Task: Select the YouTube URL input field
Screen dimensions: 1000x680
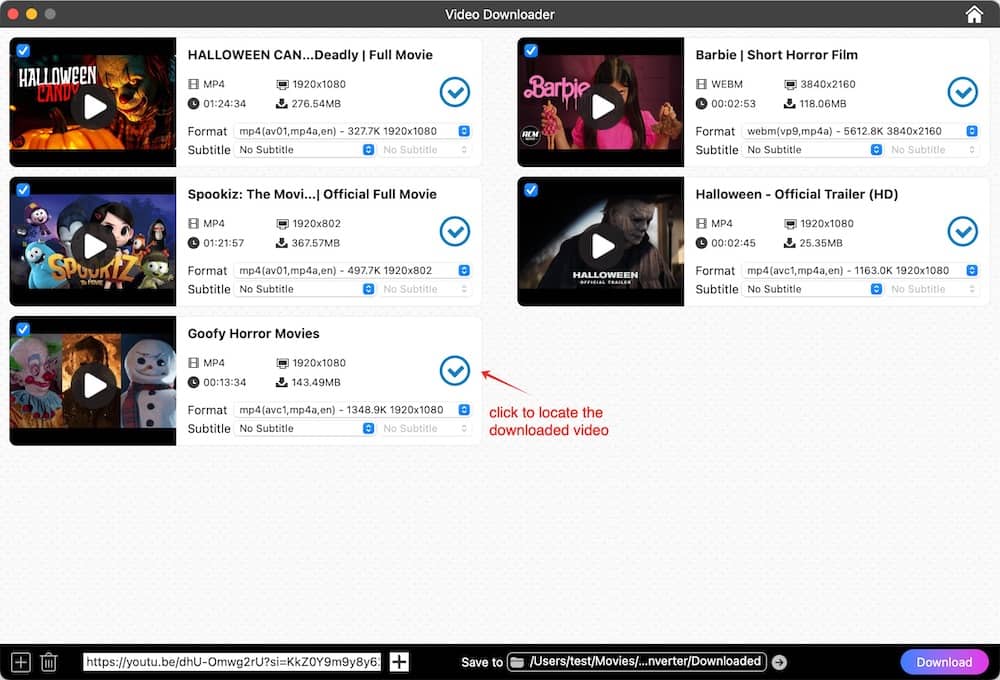Action: (230, 661)
